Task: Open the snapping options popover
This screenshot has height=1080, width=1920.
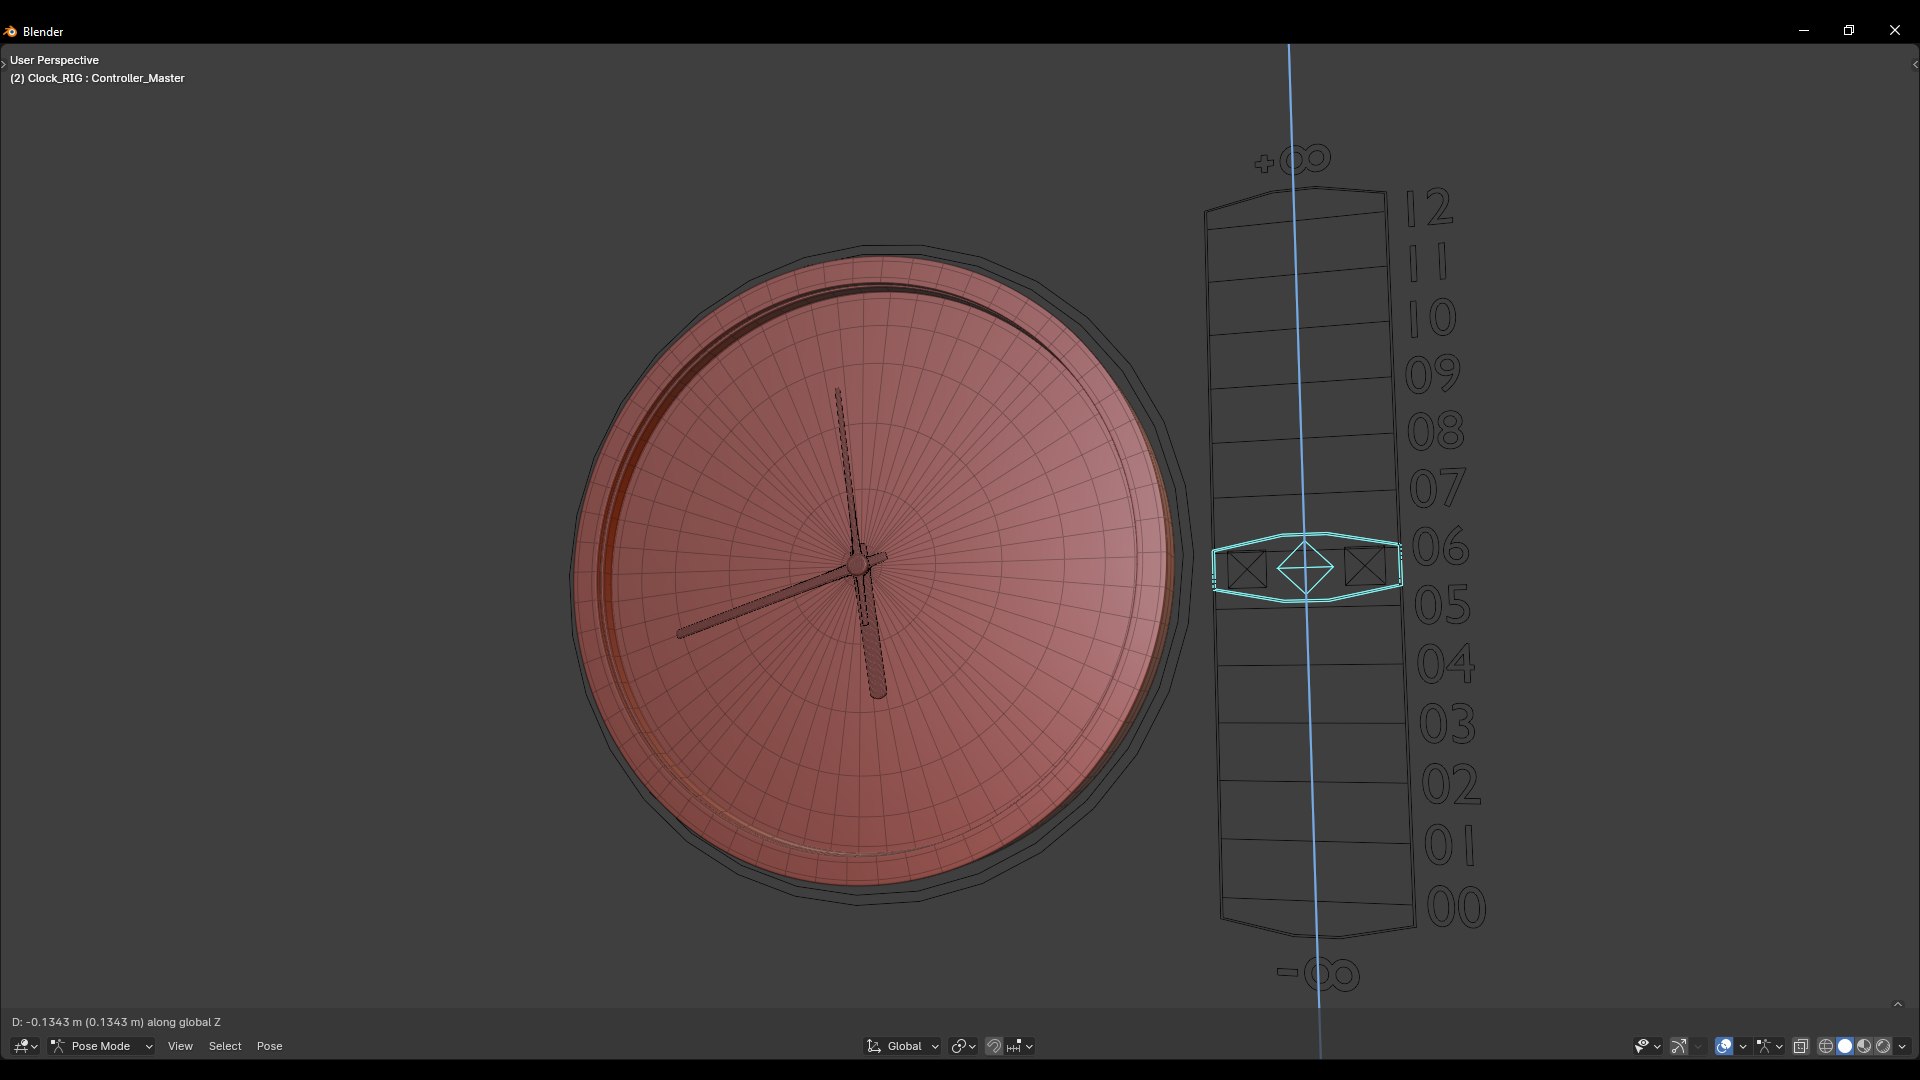Action: tap(1020, 1046)
